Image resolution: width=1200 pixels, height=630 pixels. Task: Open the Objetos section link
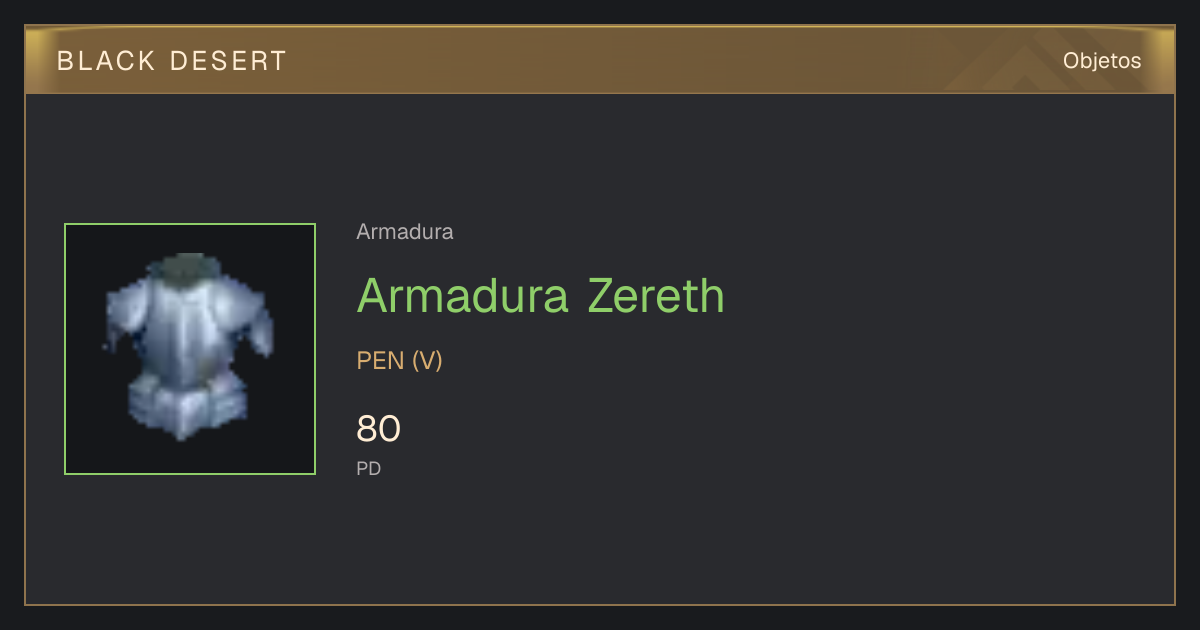click(x=1102, y=60)
